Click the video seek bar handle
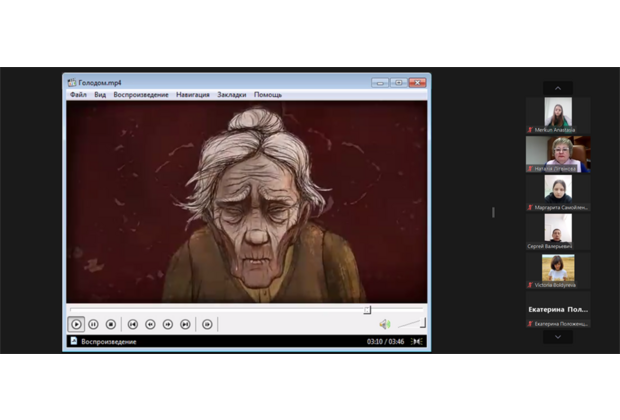The image size is (620, 420). pyautogui.click(x=367, y=310)
